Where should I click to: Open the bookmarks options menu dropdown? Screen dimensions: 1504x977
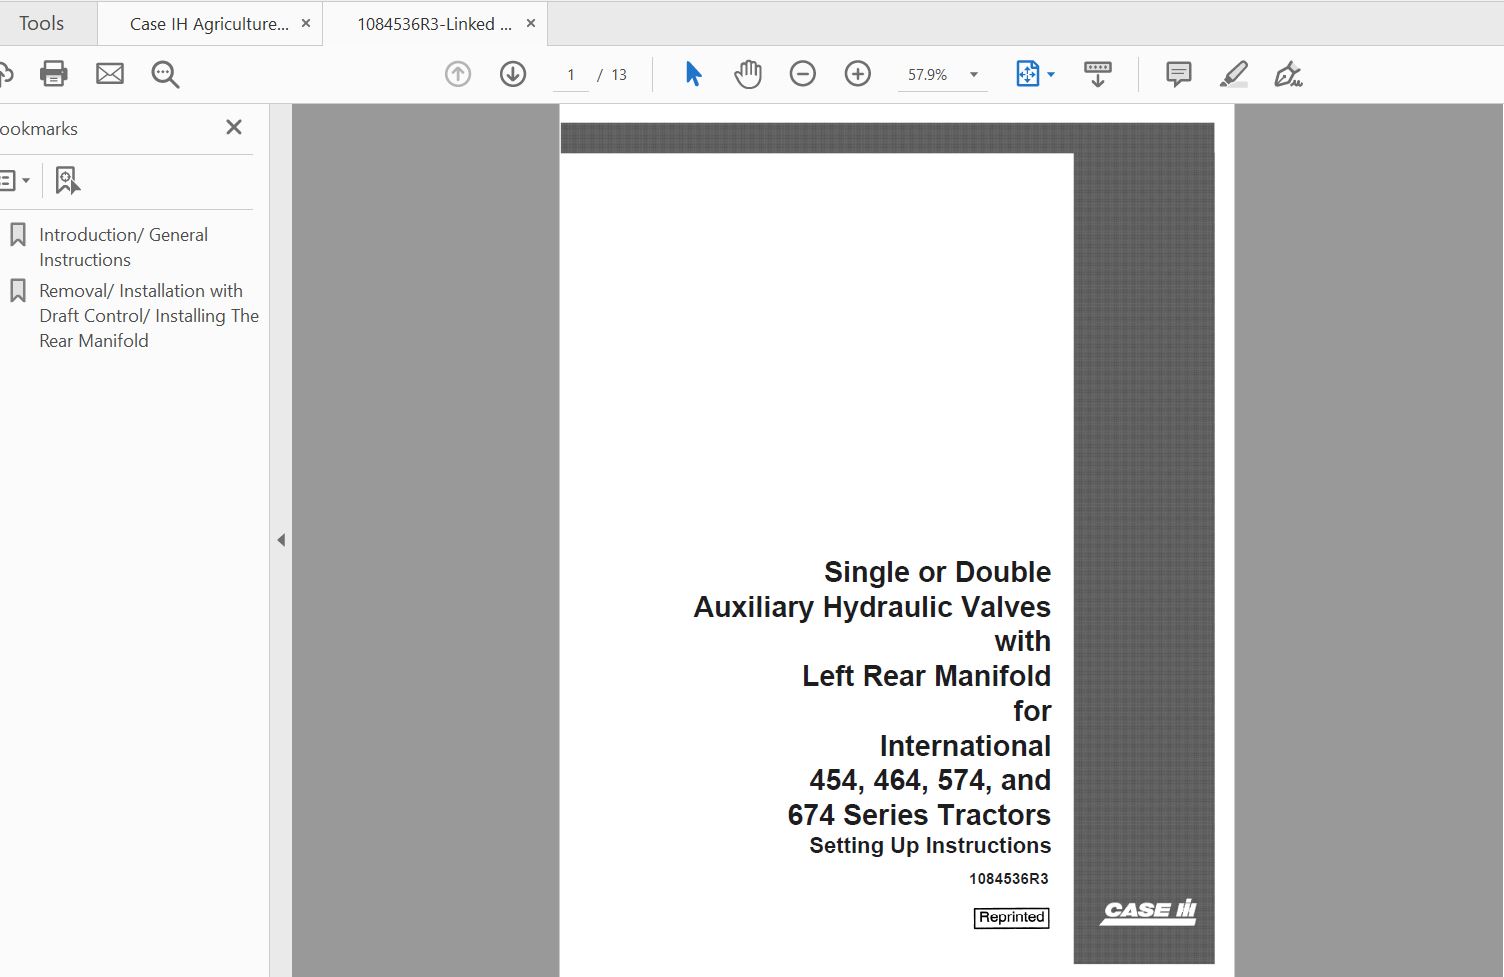tap(14, 181)
